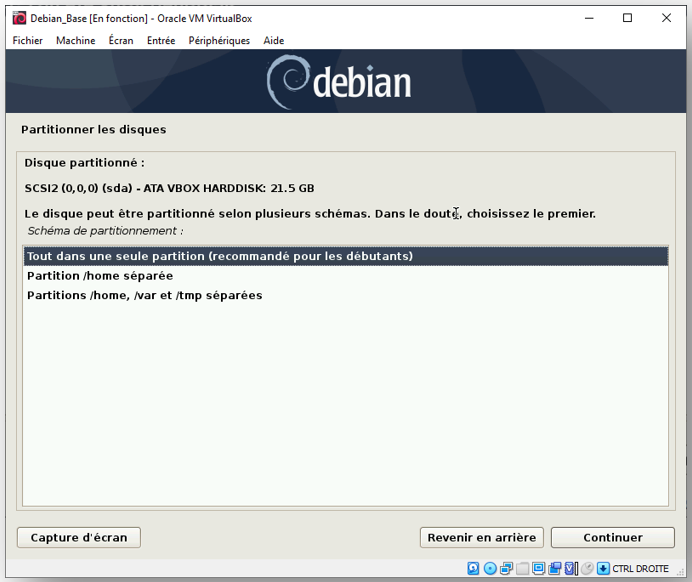Select 'Tout dans une seule partition' option
This screenshot has height=582, width=692.
tap(346, 256)
